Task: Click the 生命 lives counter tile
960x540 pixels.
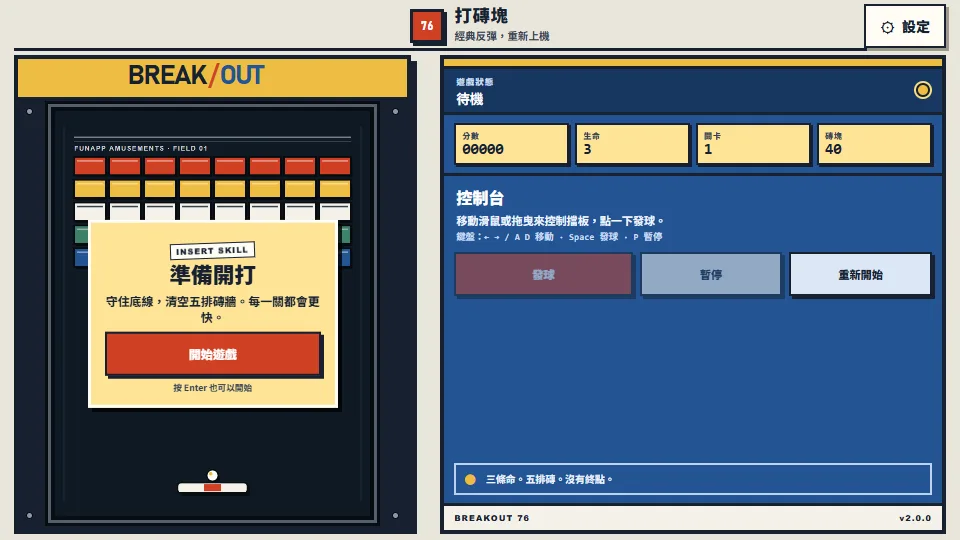Action: click(632, 144)
